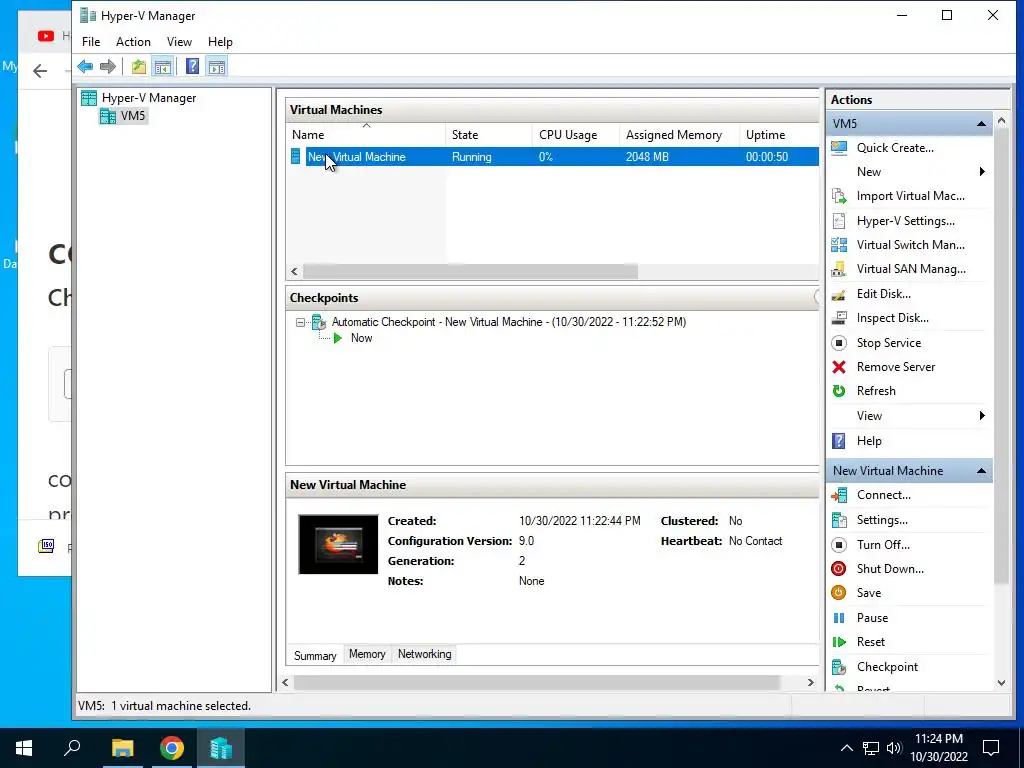Image resolution: width=1024 pixels, height=768 pixels.
Task: Click the Virtual SAN Manager icon
Action: 839,269
